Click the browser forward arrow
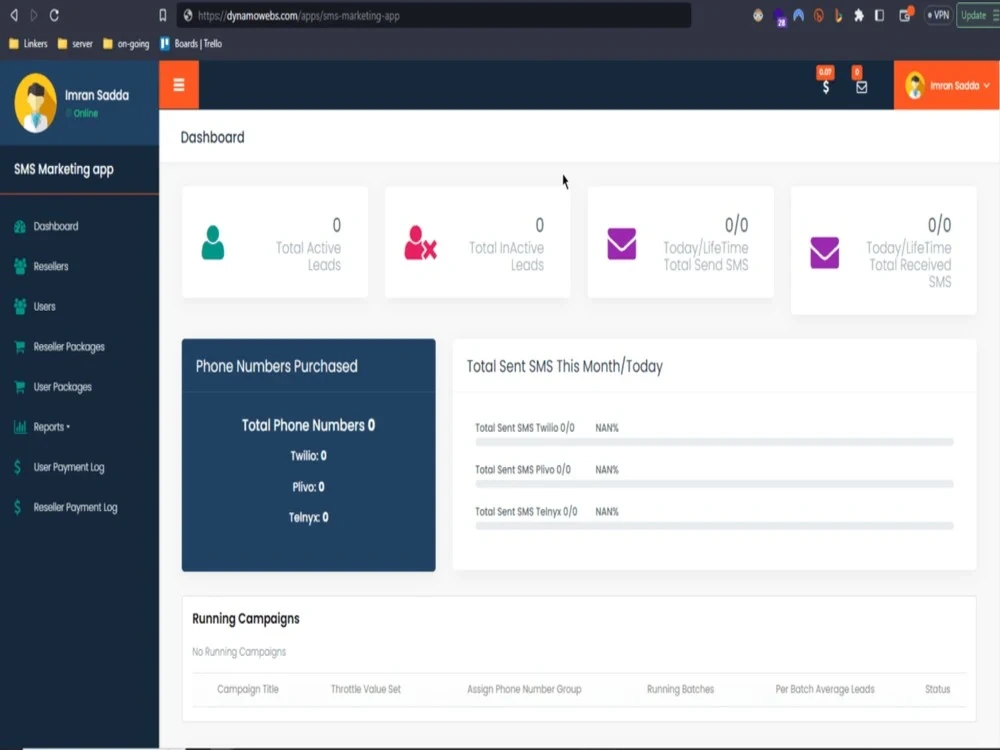The image size is (1000, 750). point(34,15)
